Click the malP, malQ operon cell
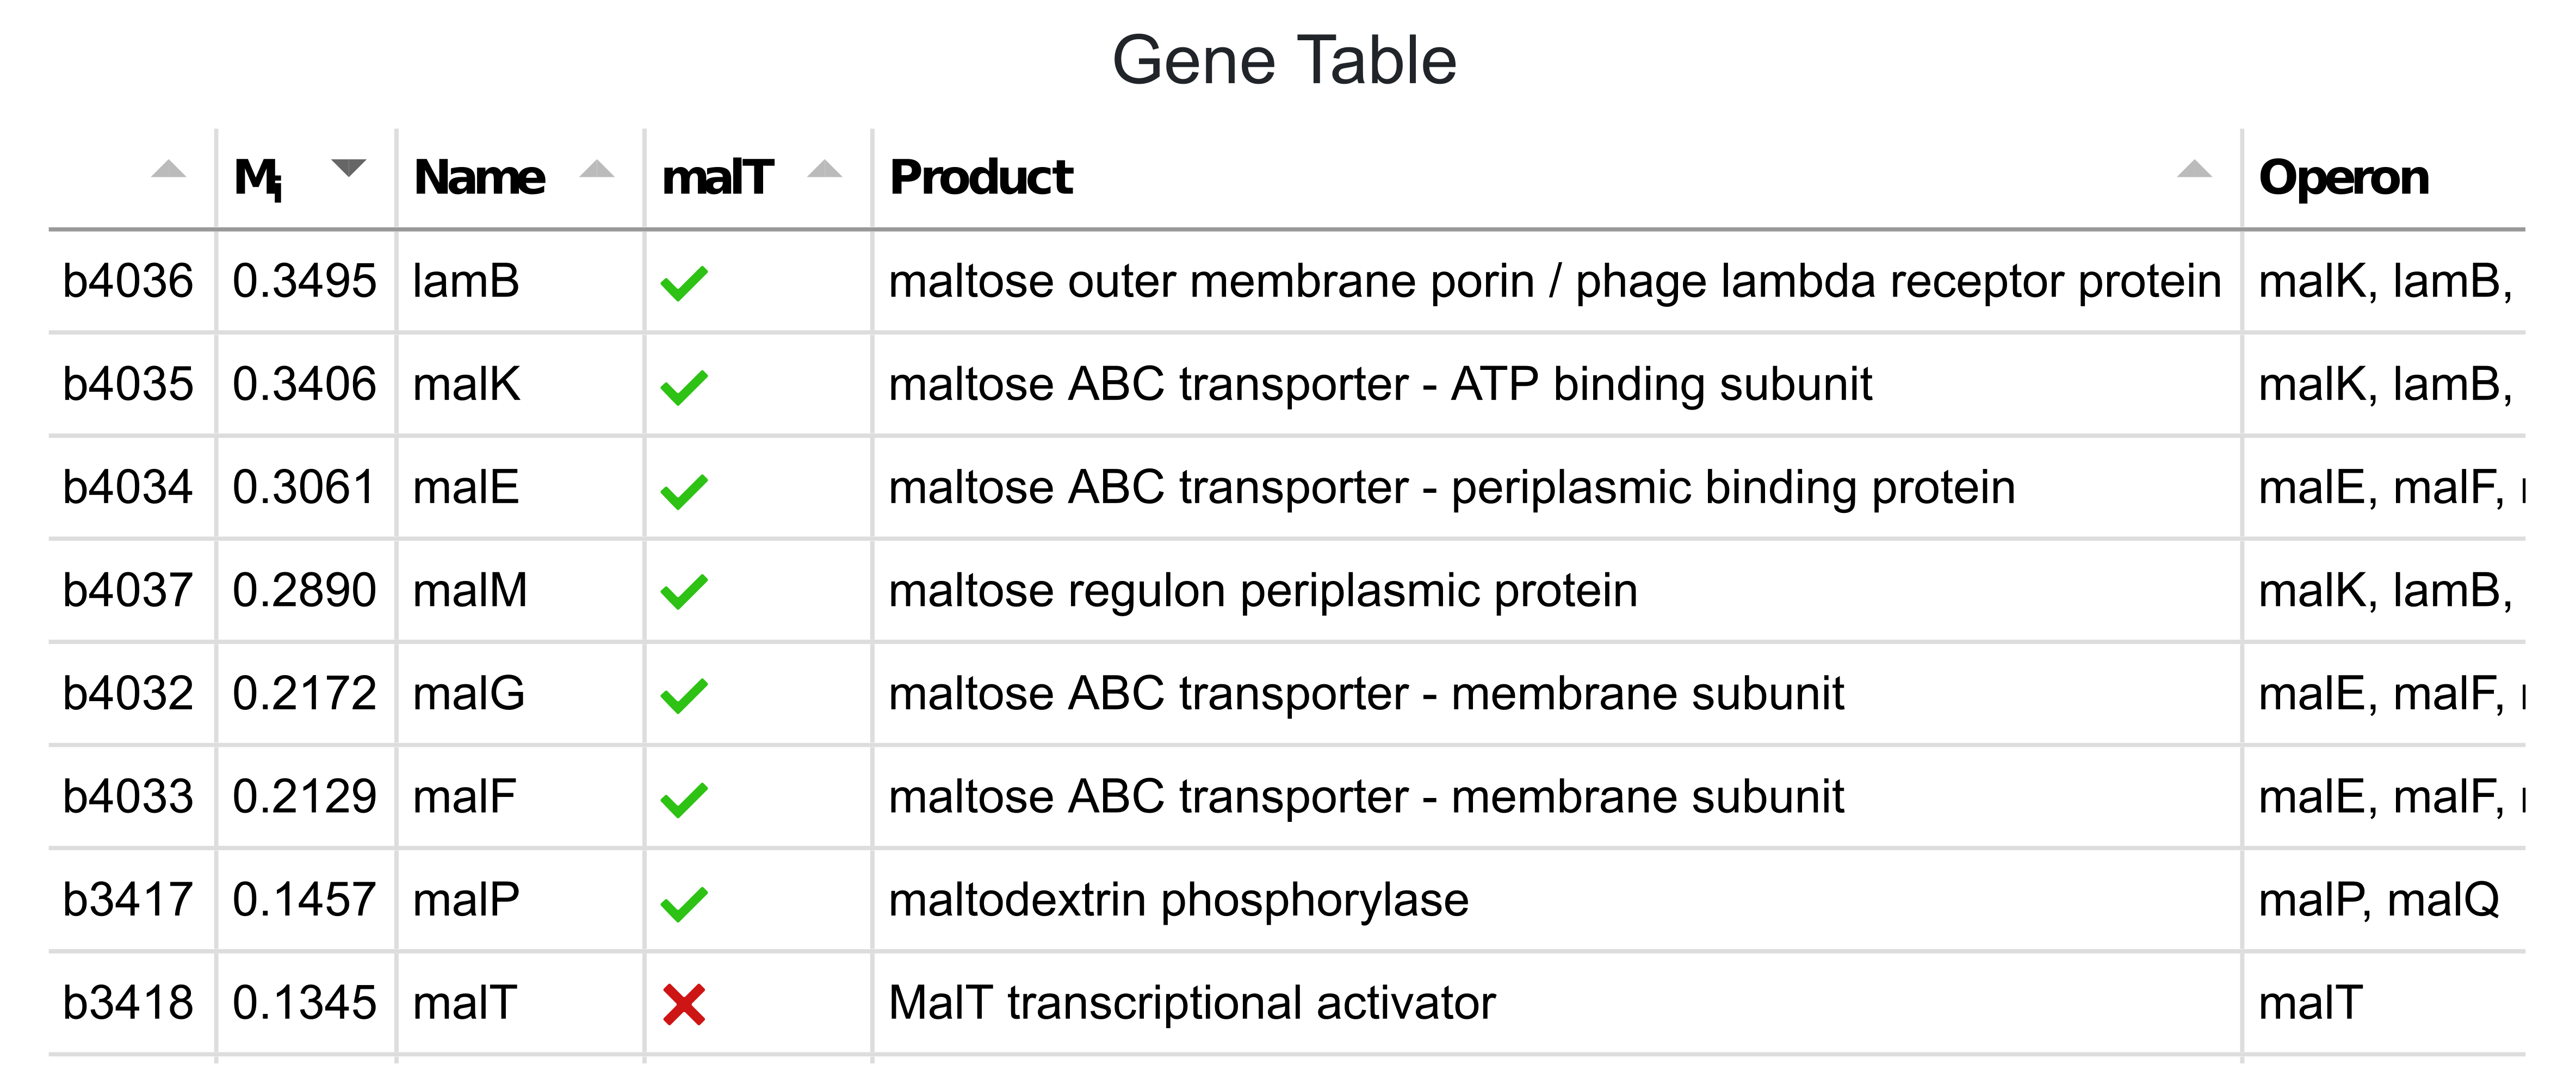Viewport: 2576px width, 1083px height. tap(2379, 900)
